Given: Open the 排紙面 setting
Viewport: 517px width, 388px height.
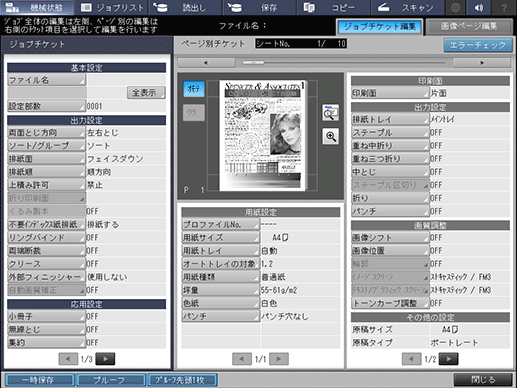Looking at the screenshot, I should pos(46,159).
